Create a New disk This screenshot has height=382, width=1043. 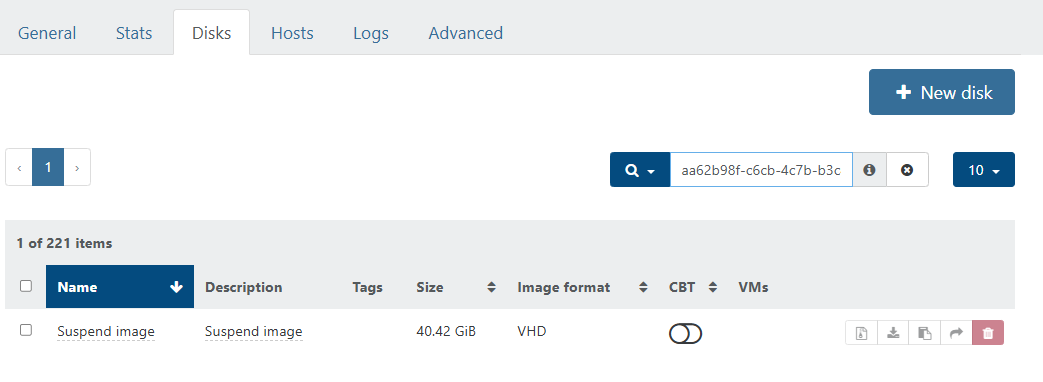pos(942,92)
